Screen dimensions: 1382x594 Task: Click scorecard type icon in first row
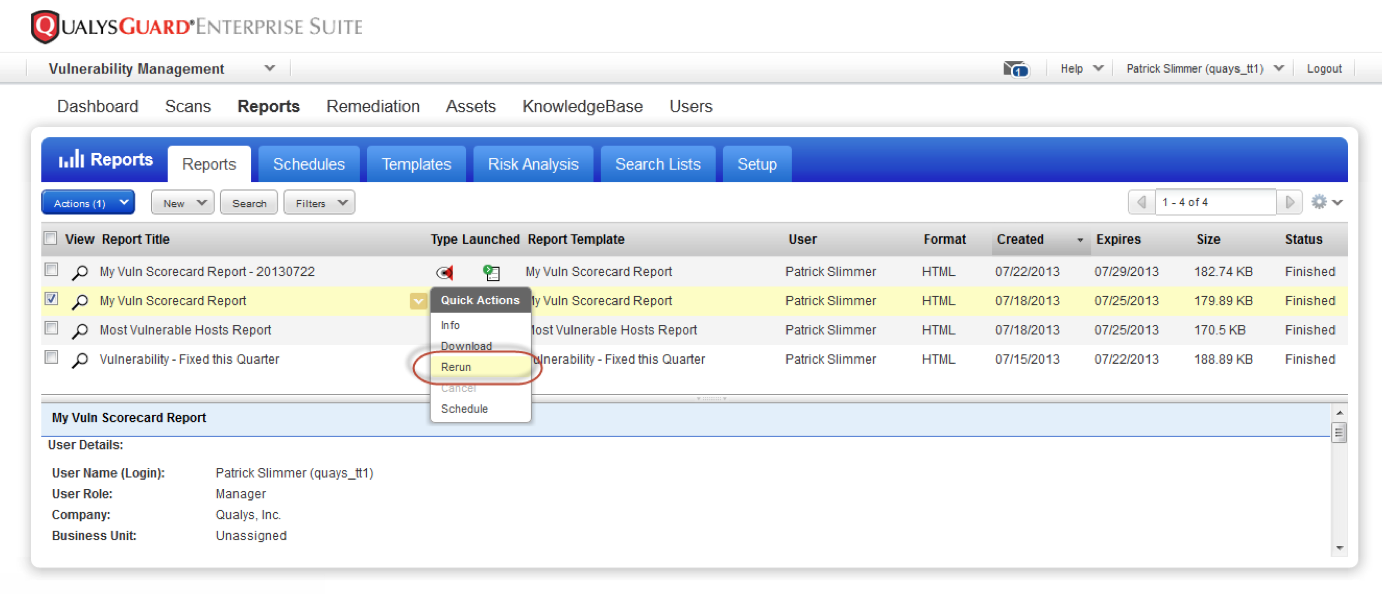point(445,272)
